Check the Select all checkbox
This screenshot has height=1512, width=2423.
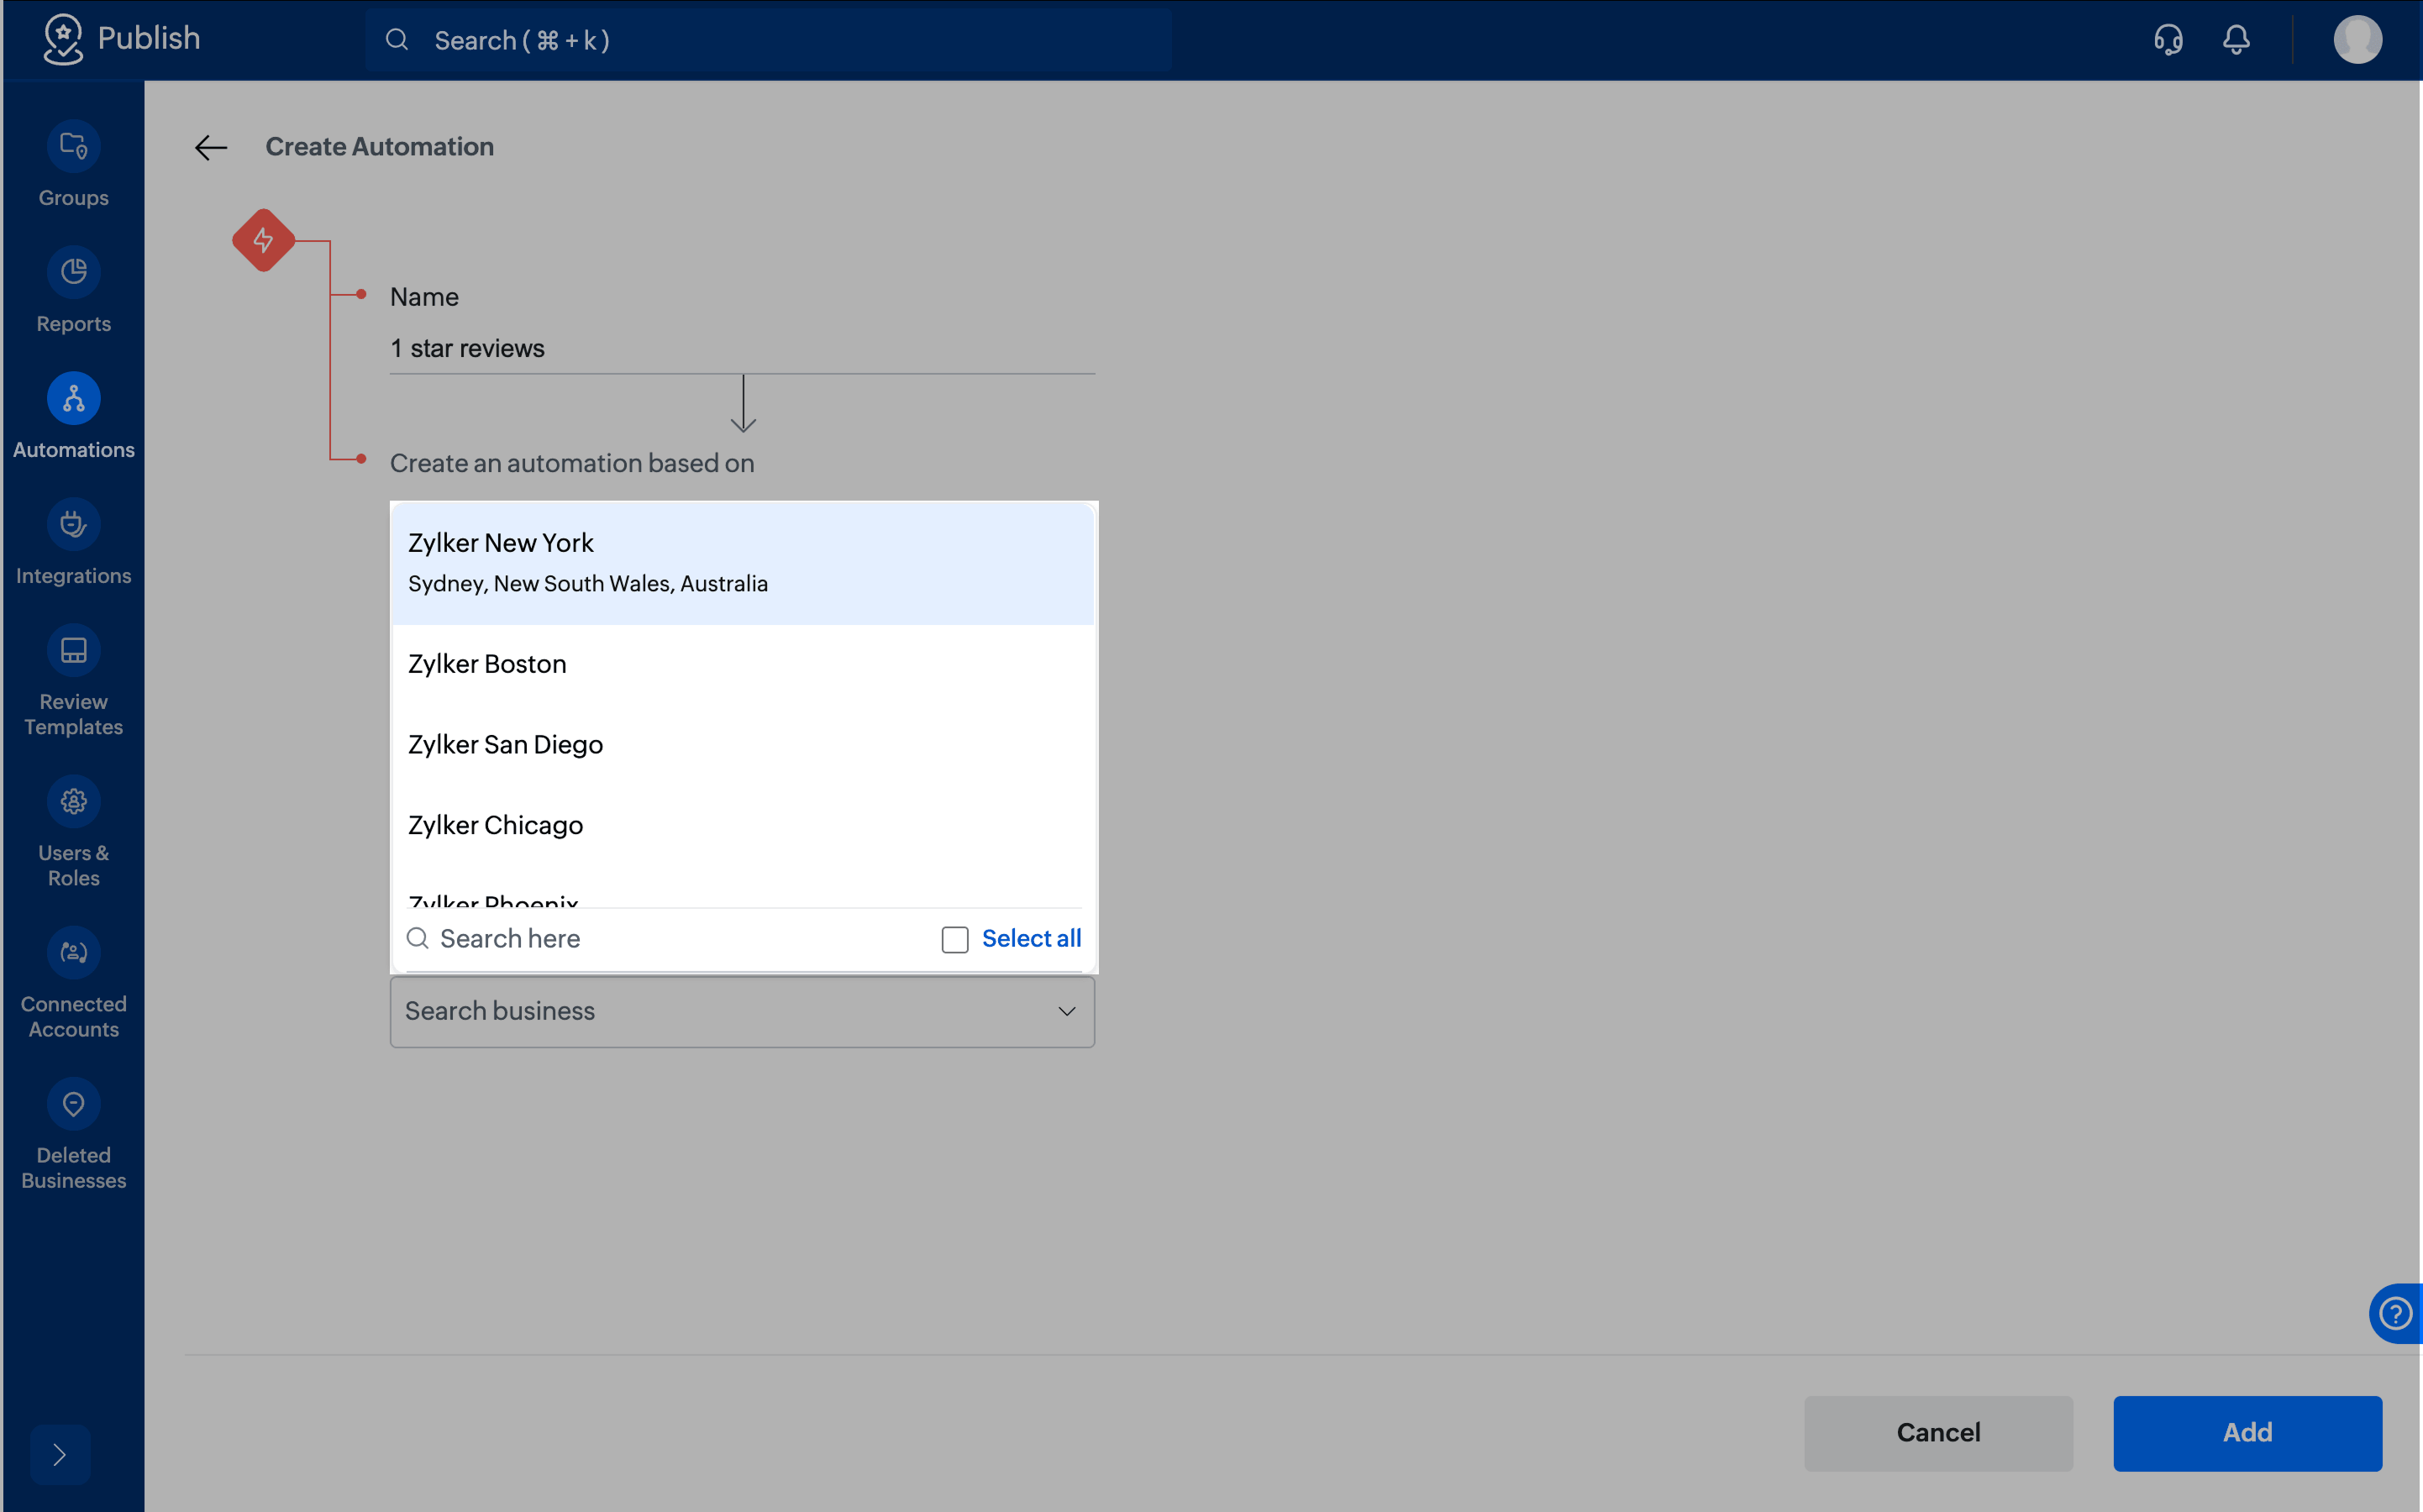tap(955, 939)
